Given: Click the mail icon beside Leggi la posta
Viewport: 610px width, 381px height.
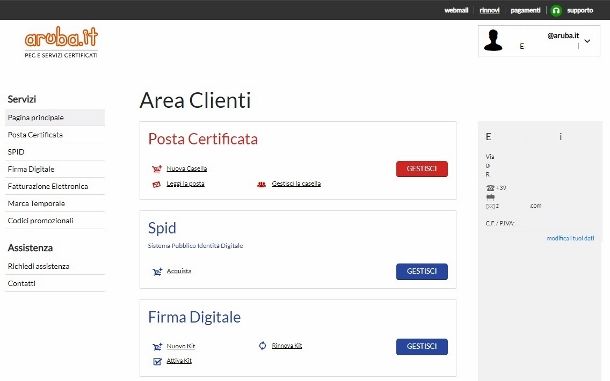Looking at the screenshot, I should (156, 184).
